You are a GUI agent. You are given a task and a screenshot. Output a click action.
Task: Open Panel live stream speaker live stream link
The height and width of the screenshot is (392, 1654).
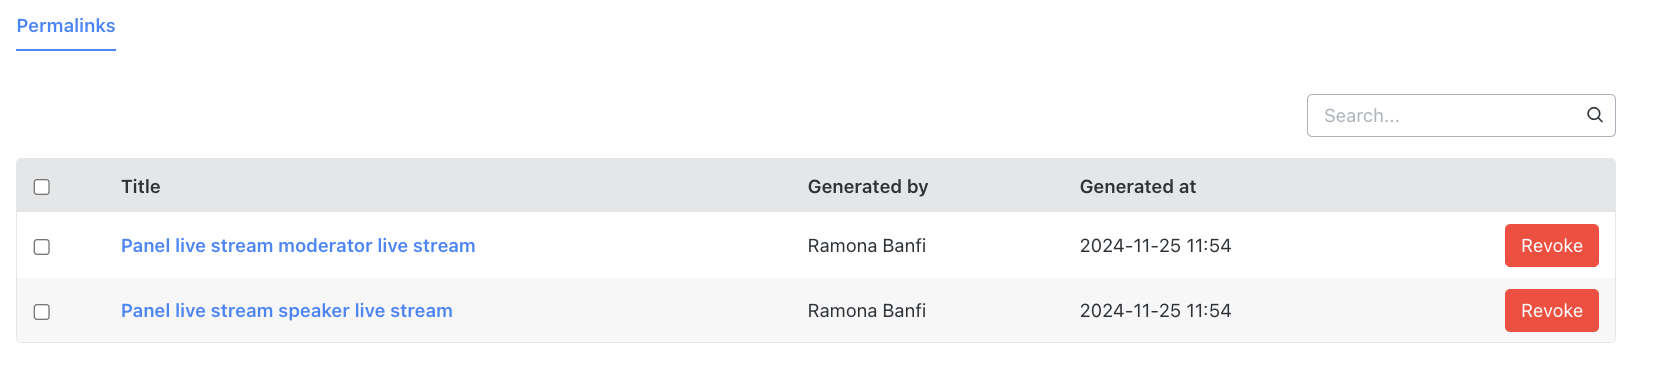(x=287, y=311)
